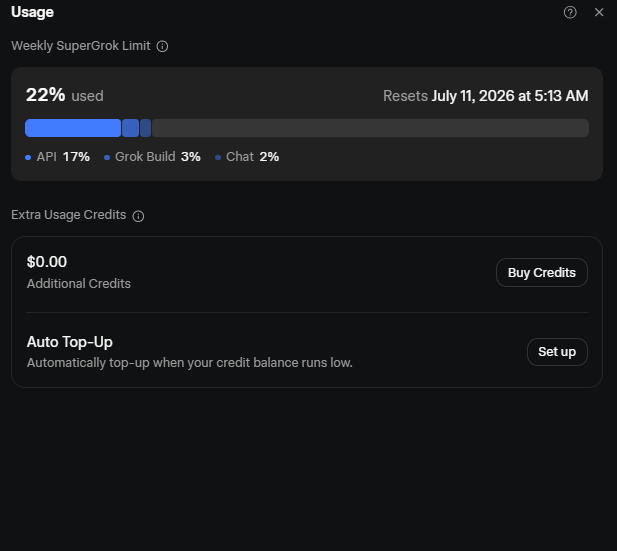The width and height of the screenshot is (617, 551).
Task: Click the bright blue API usage bar segment
Action: coord(73,128)
